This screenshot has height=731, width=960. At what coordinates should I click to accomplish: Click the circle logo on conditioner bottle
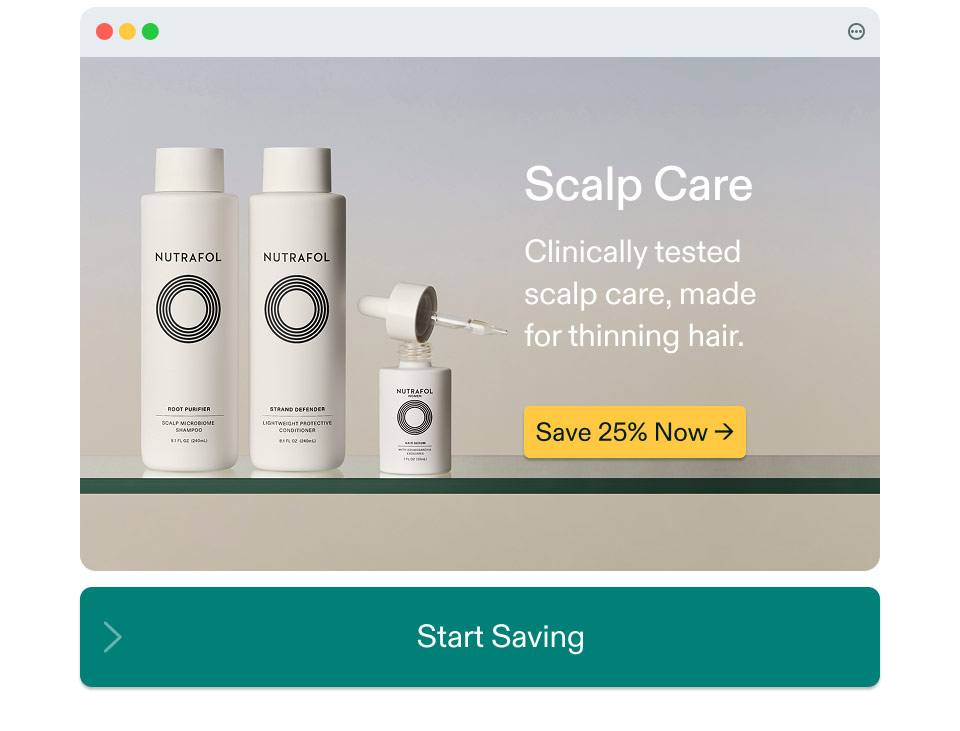(x=296, y=308)
